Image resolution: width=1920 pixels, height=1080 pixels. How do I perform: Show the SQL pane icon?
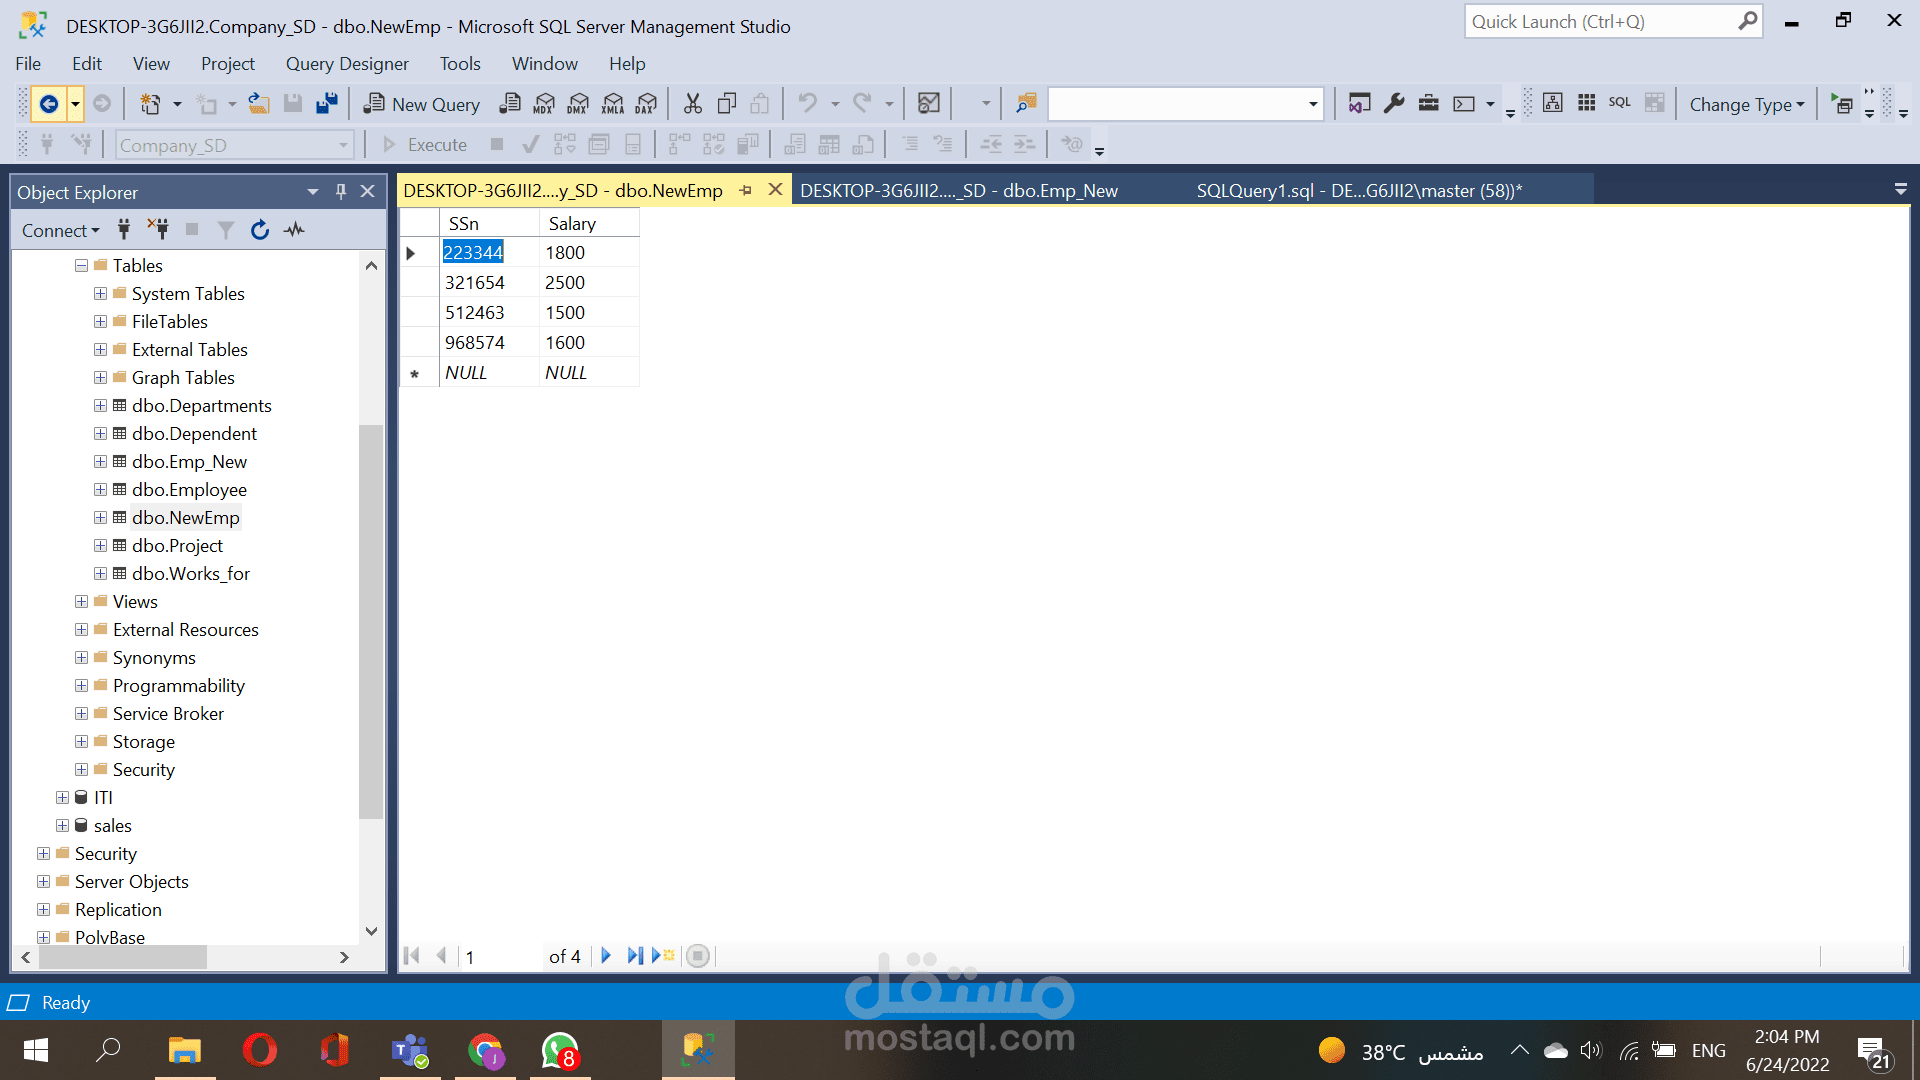[1619, 103]
